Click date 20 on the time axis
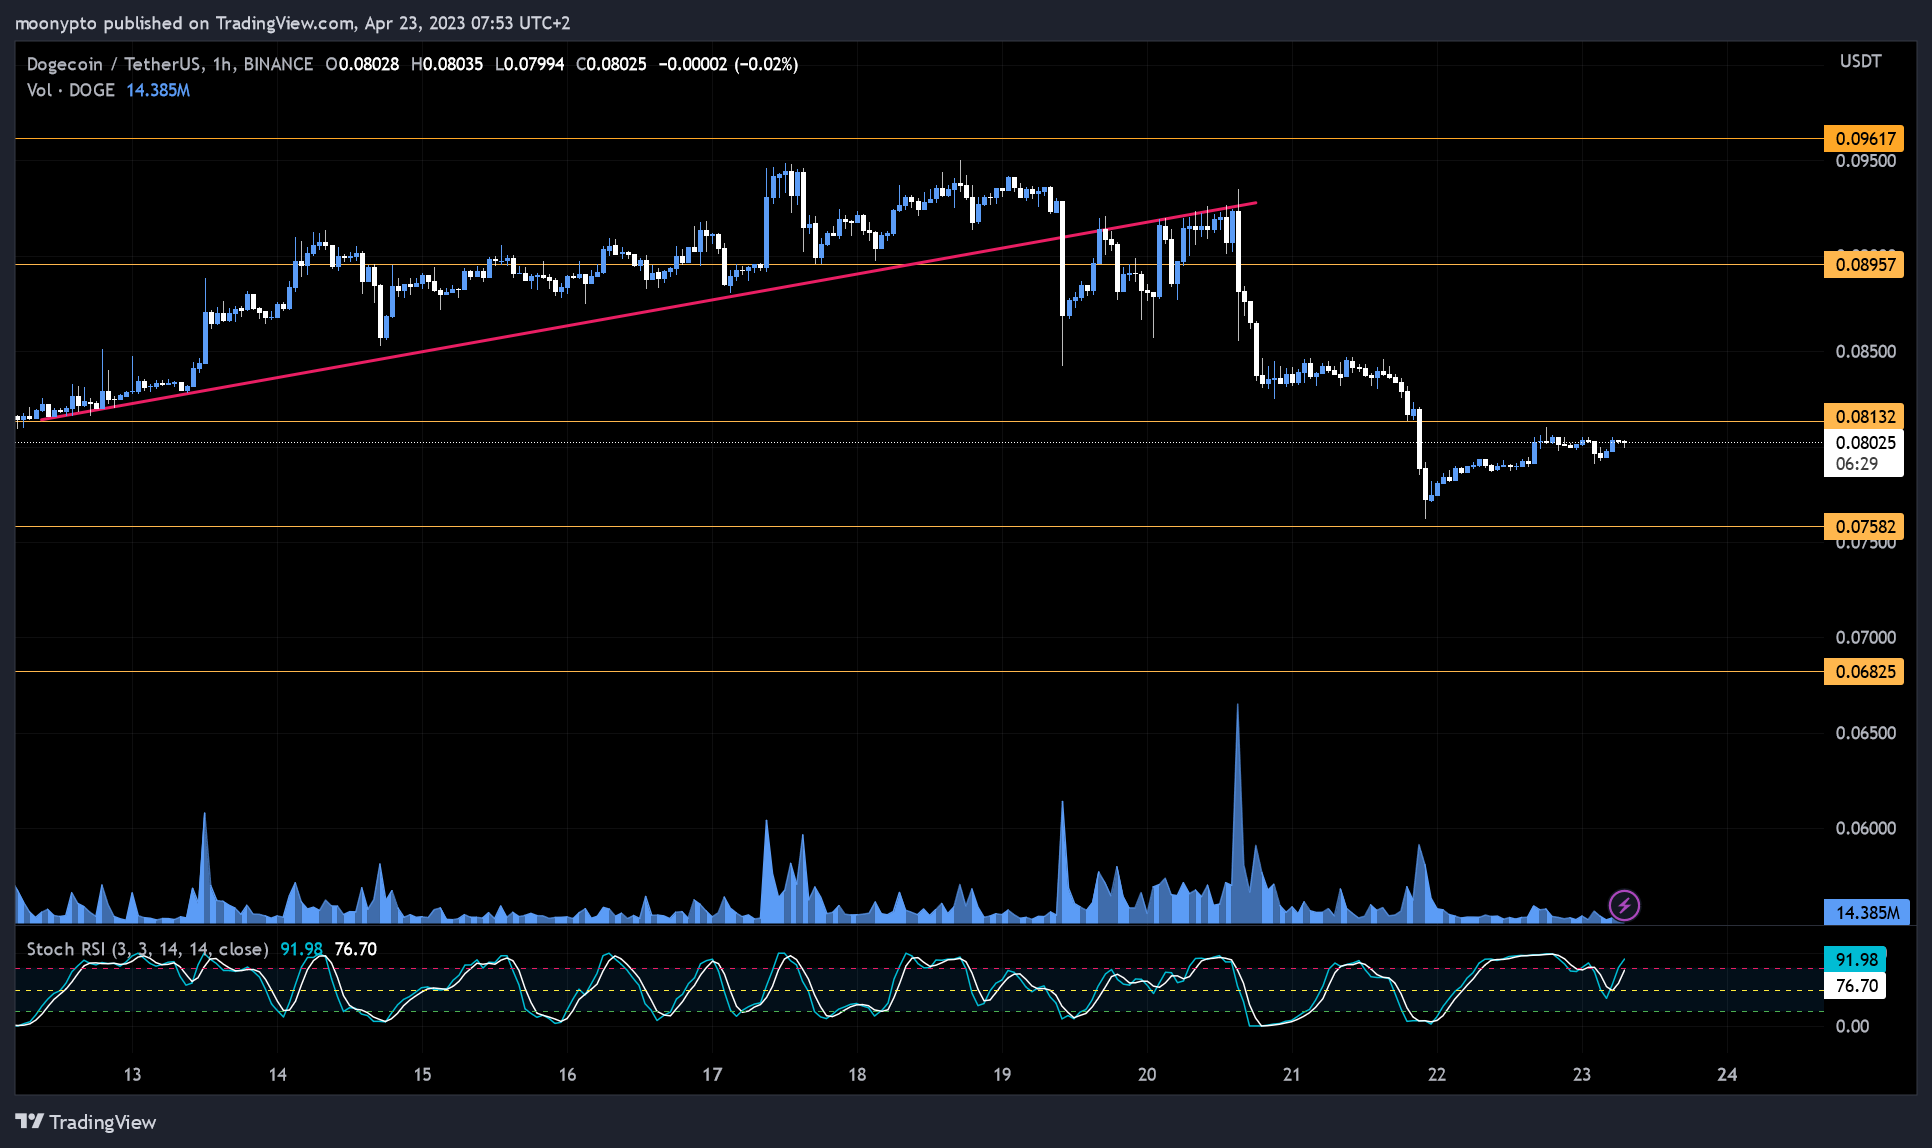This screenshot has width=1932, height=1148. 1147,1075
